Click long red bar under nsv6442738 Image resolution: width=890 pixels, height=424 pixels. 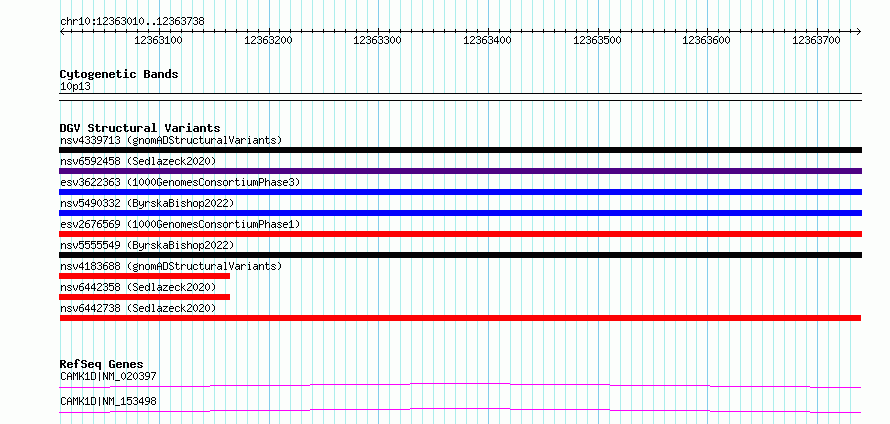460,318
